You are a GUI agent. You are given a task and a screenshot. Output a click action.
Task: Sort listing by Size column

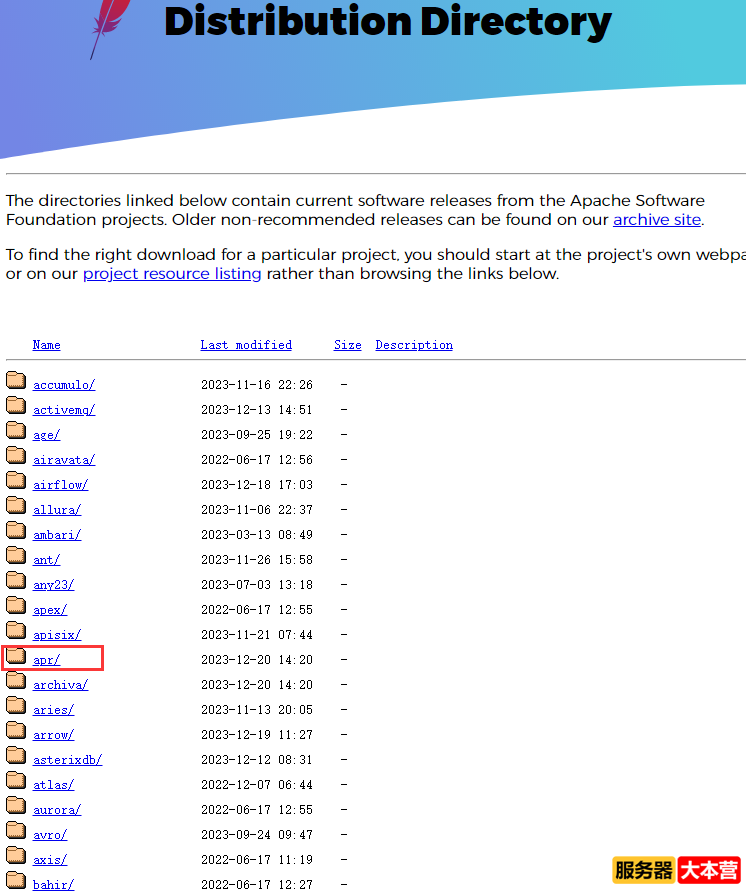tap(348, 345)
